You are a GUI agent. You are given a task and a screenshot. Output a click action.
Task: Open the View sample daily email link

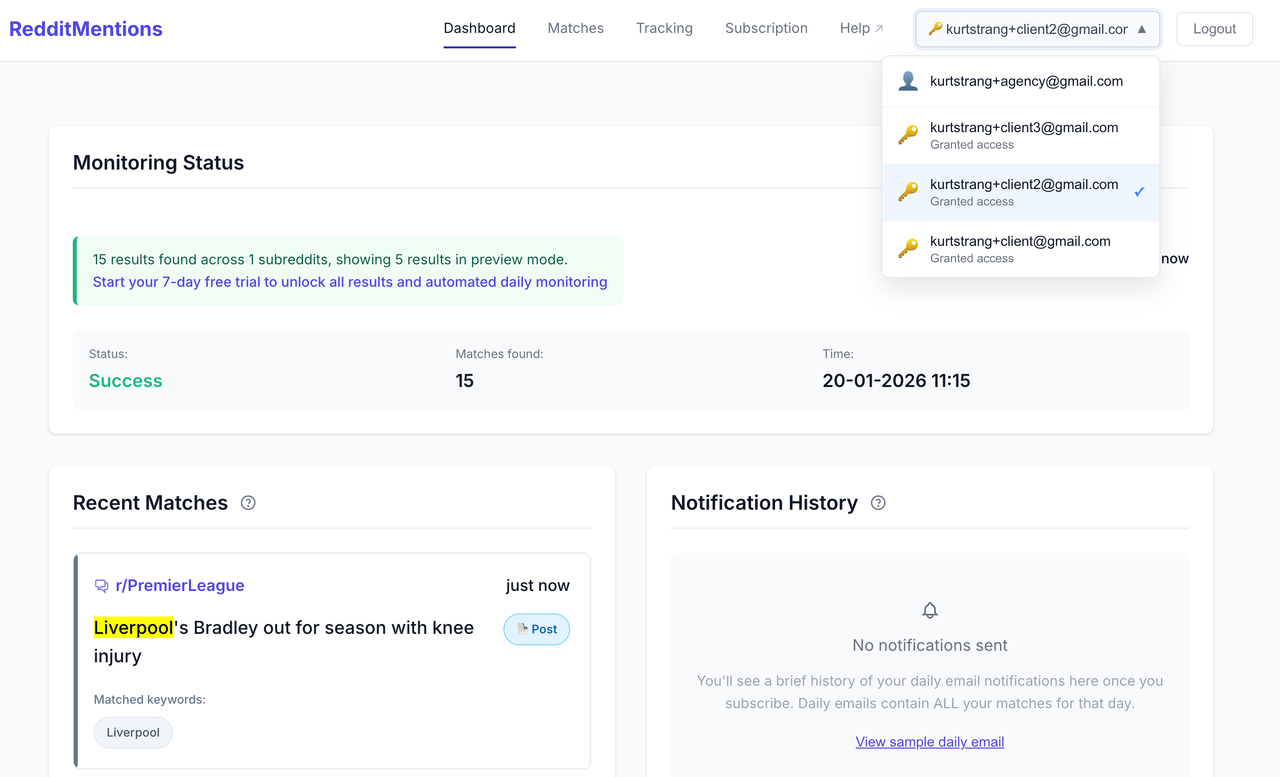[930, 742]
